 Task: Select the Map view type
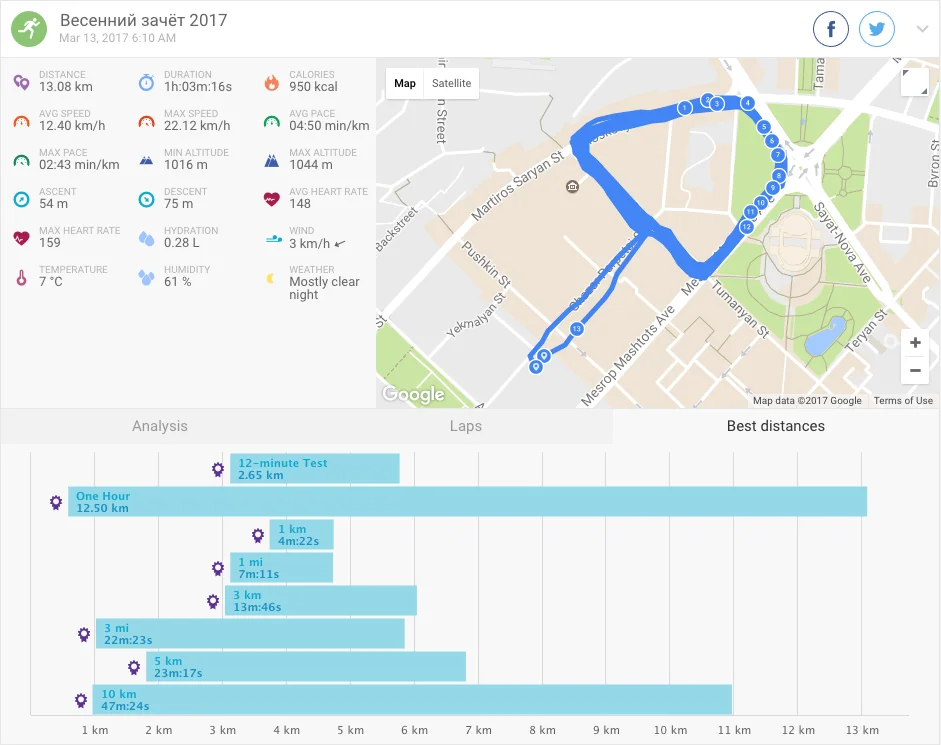(405, 84)
